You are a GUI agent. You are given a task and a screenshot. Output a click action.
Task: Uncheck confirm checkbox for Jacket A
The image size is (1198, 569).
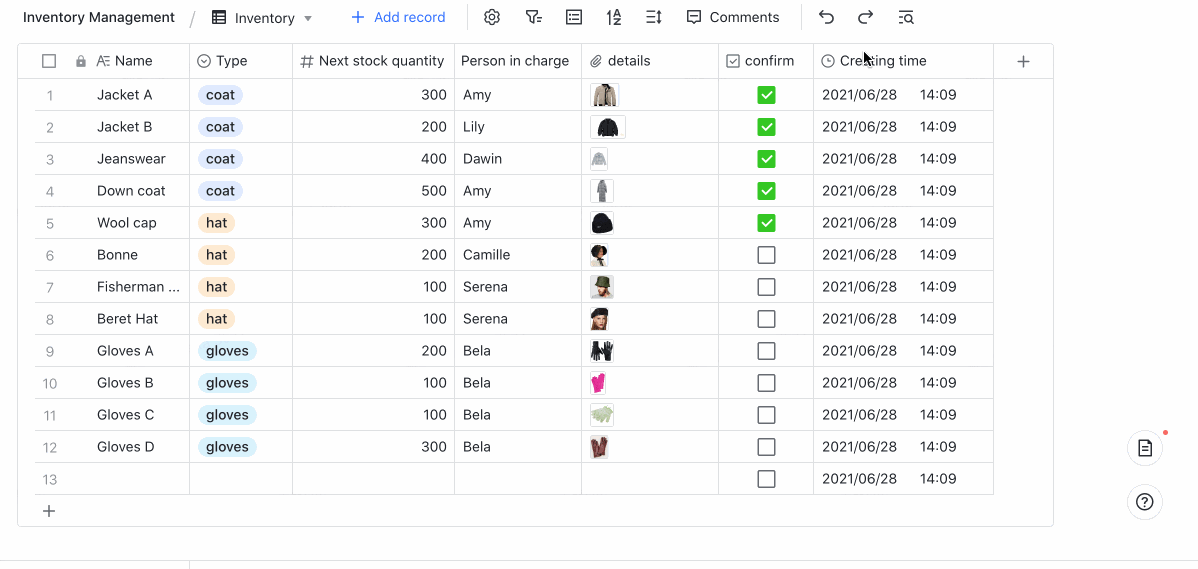[x=766, y=95]
